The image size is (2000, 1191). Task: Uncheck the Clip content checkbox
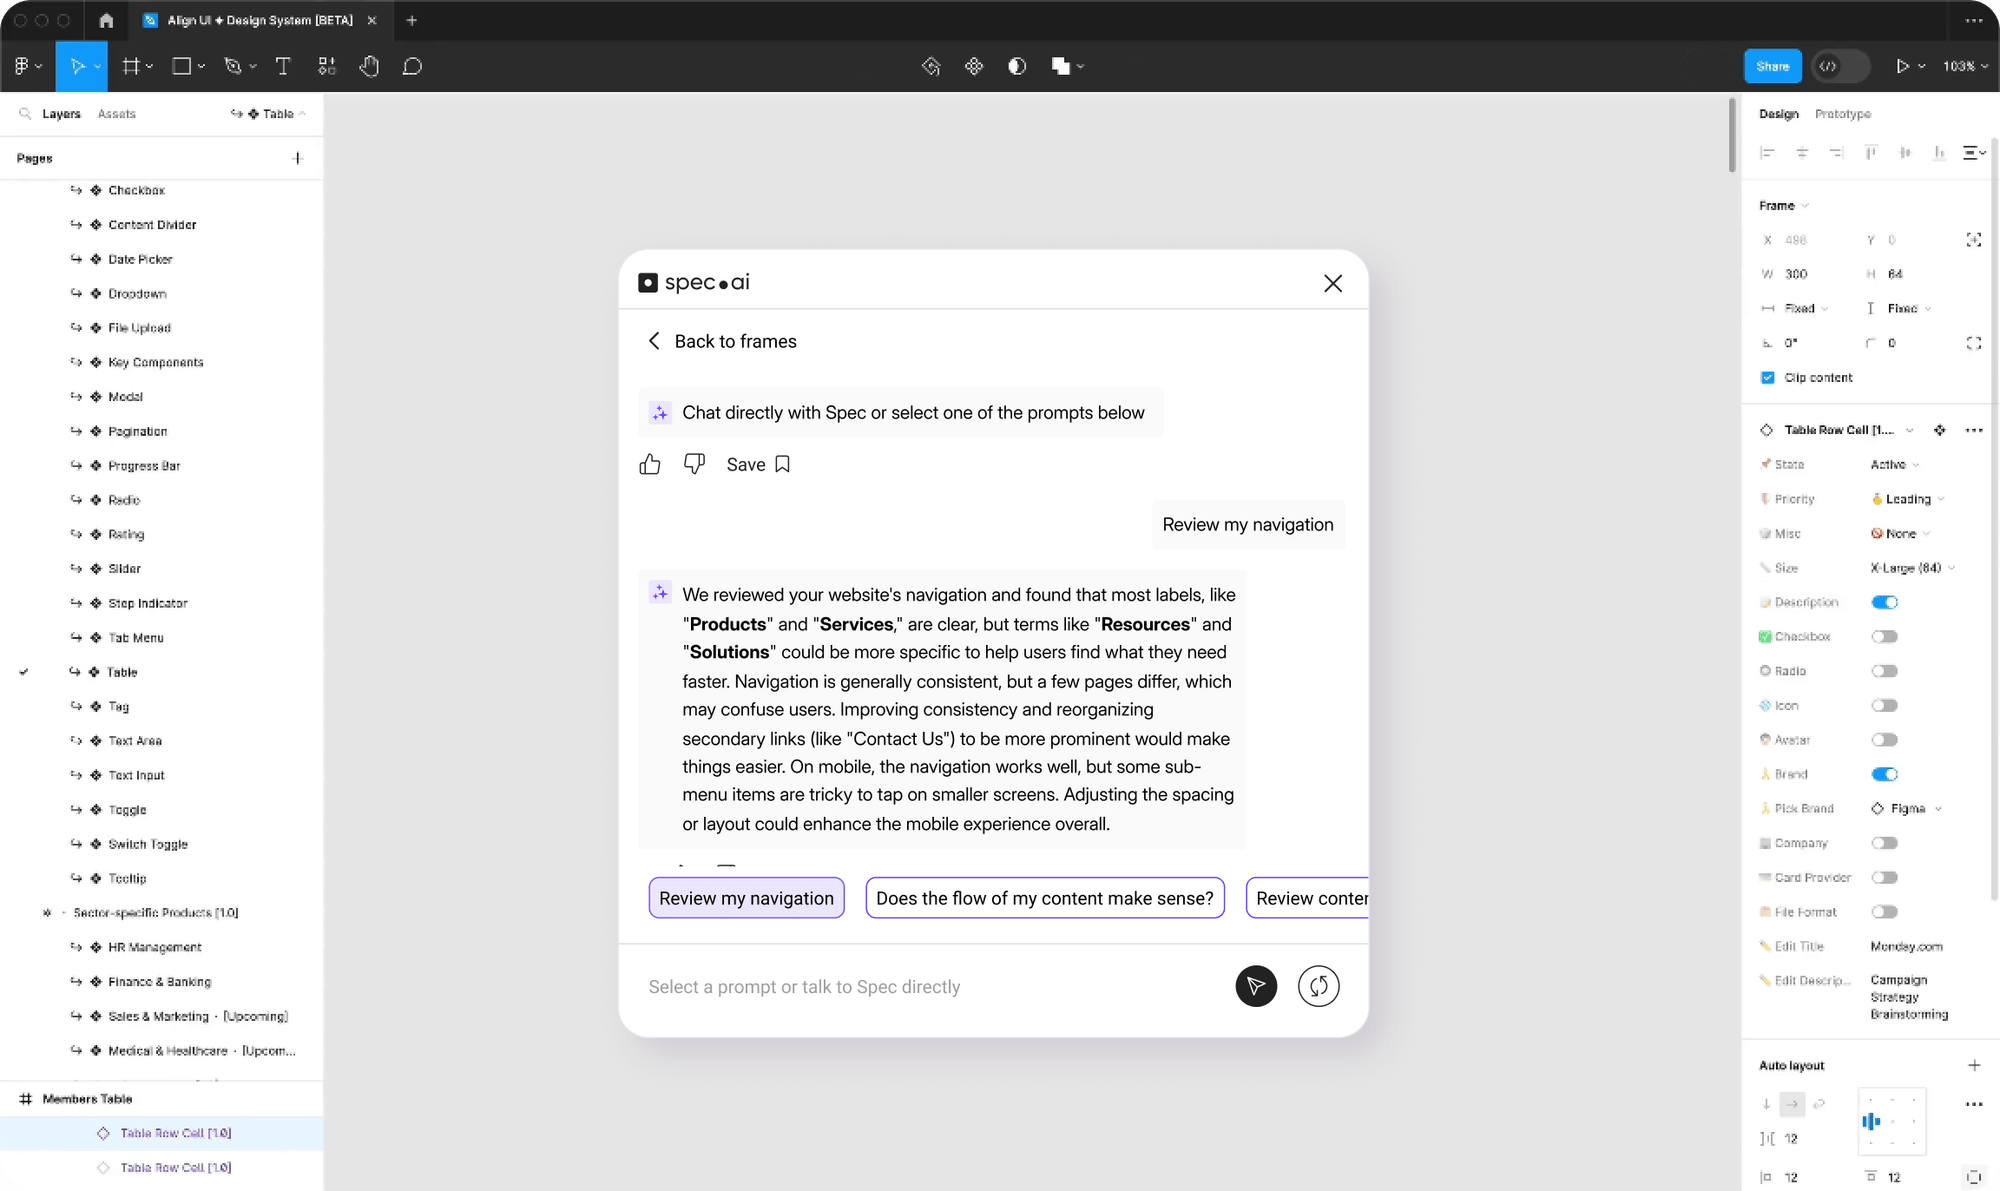(x=1767, y=377)
